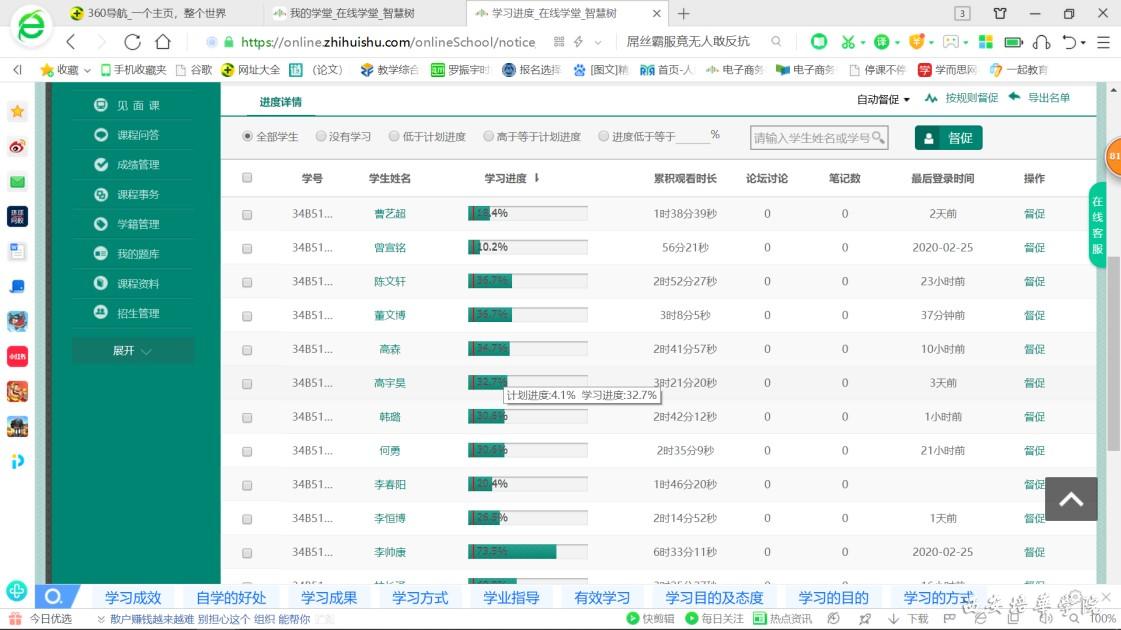The height and width of the screenshot is (630, 1121).
Task: Click the browser home icon
Action: [163, 42]
